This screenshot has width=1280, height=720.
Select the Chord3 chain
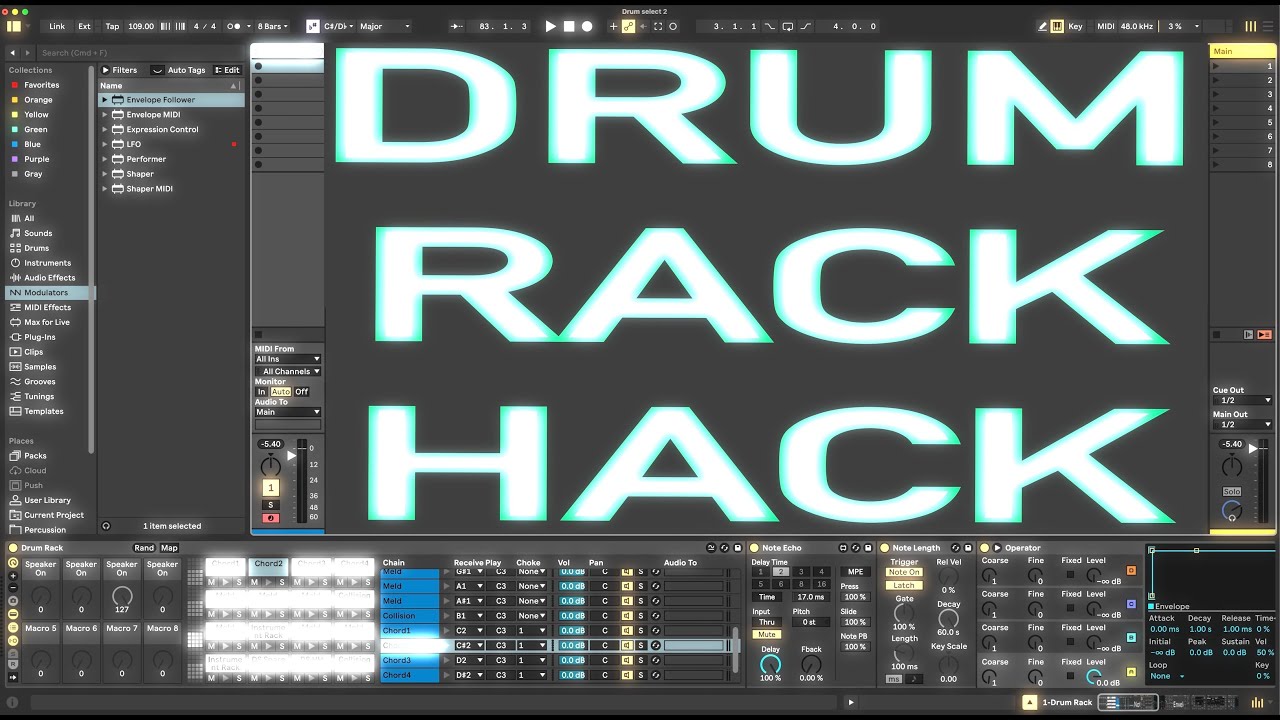410,660
